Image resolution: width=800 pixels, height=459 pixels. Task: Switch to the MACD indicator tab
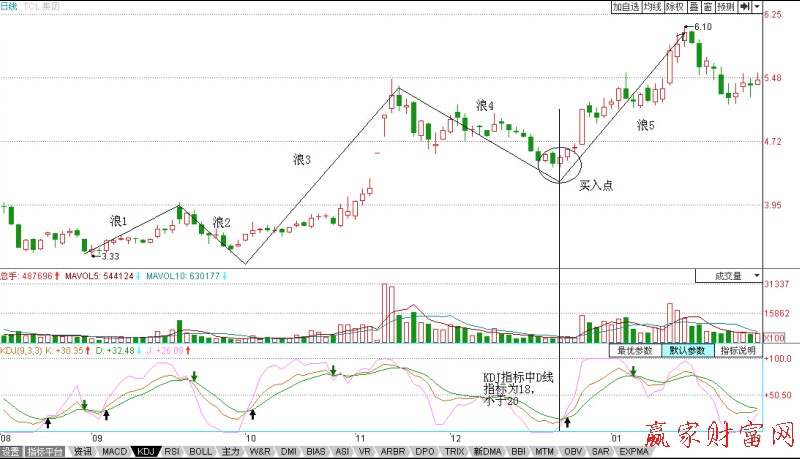click(x=115, y=452)
